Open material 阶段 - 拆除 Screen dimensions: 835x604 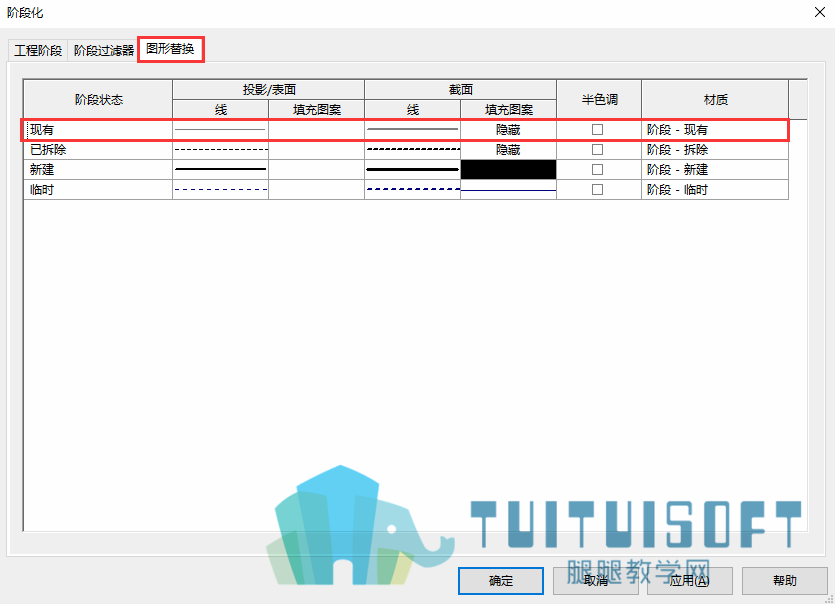pos(715,150)
